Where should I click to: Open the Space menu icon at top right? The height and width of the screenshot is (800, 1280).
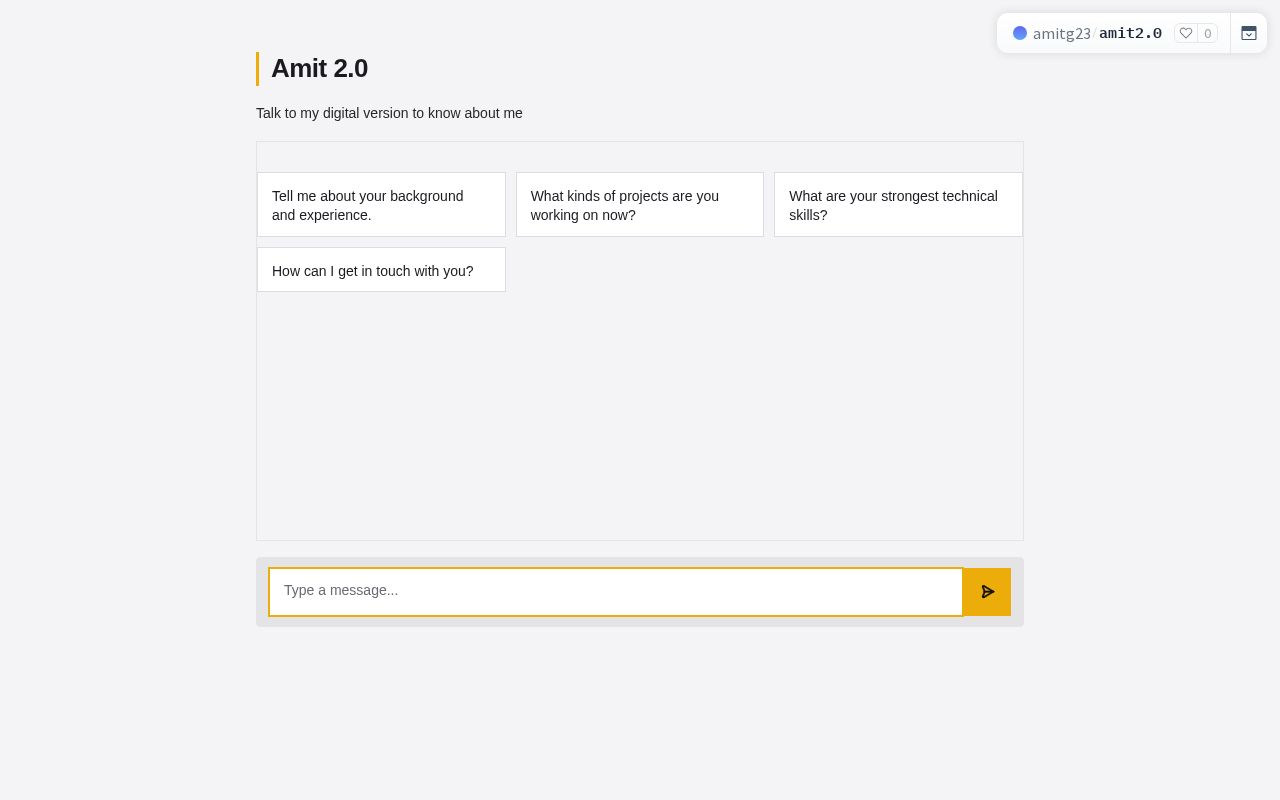[x=1249, y=33]
